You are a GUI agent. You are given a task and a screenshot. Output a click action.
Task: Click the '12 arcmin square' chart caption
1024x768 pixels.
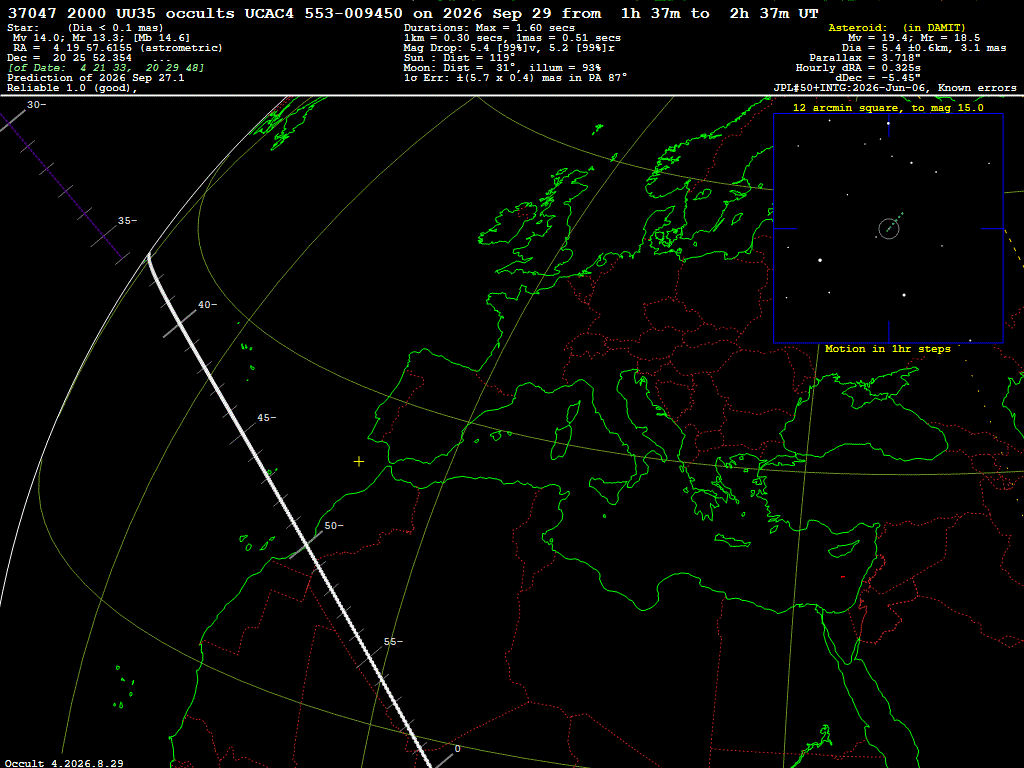[888, 108]
